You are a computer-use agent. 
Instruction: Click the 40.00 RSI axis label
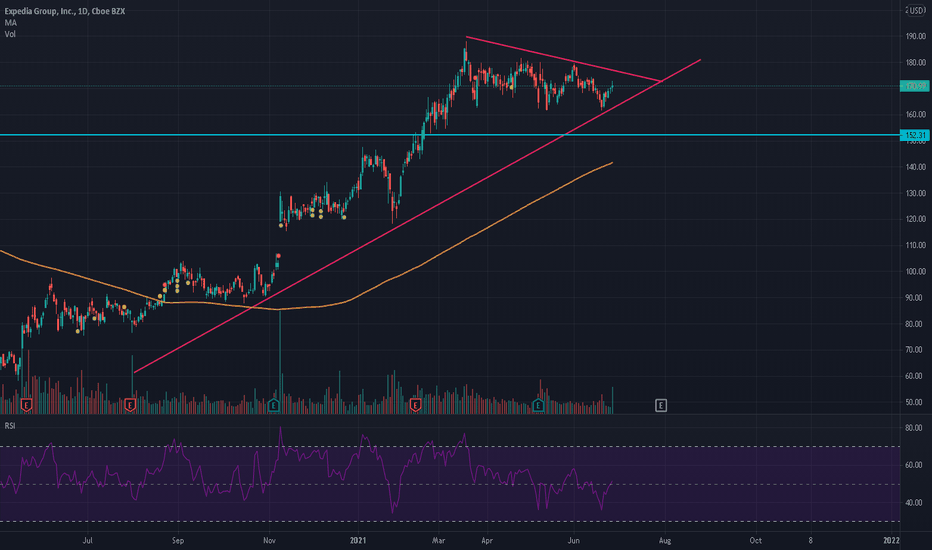914,502
